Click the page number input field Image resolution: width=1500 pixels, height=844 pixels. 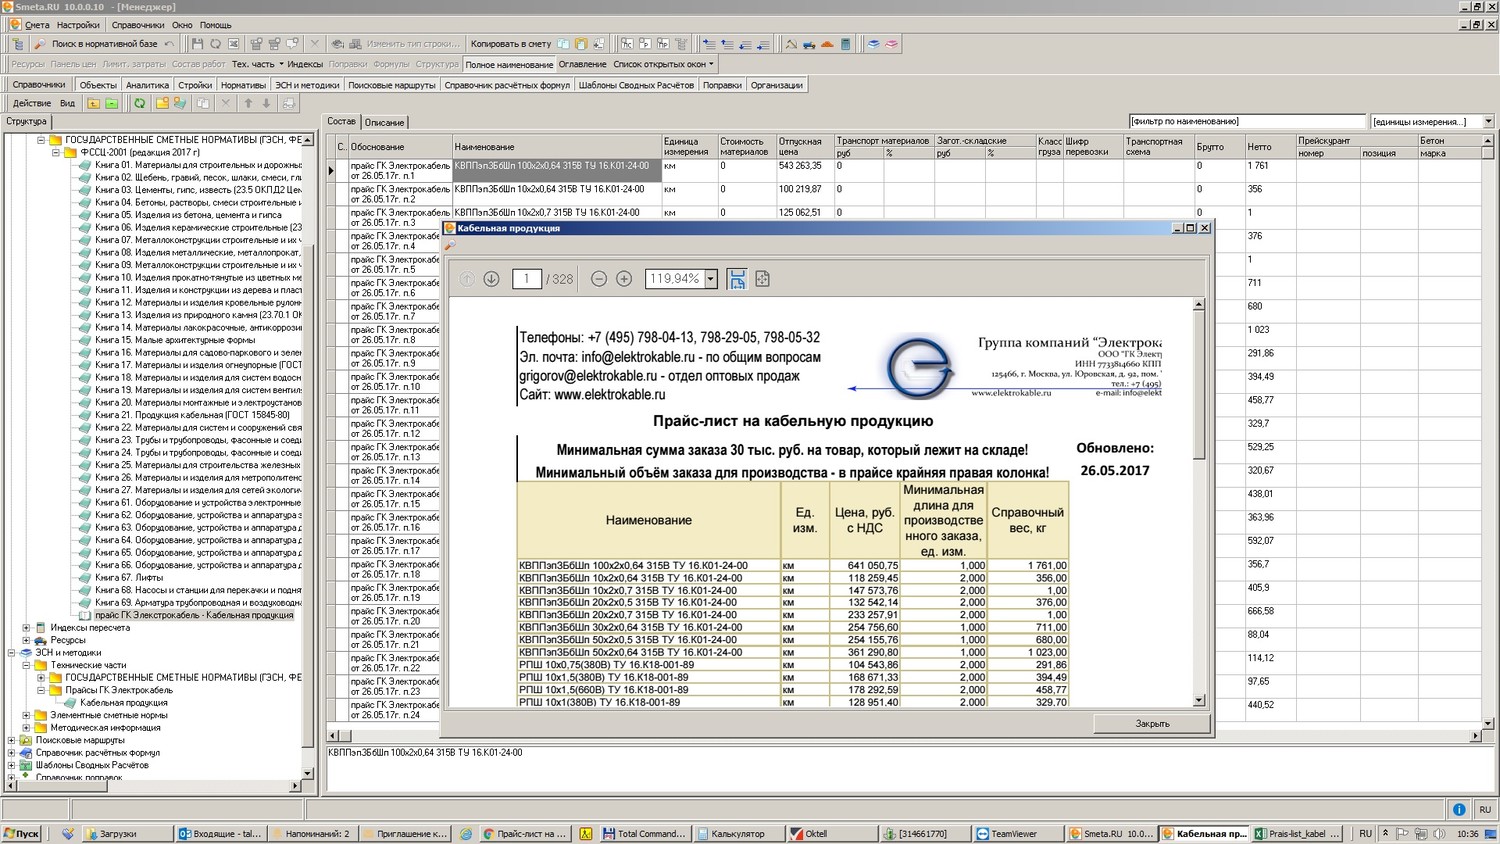526,279
